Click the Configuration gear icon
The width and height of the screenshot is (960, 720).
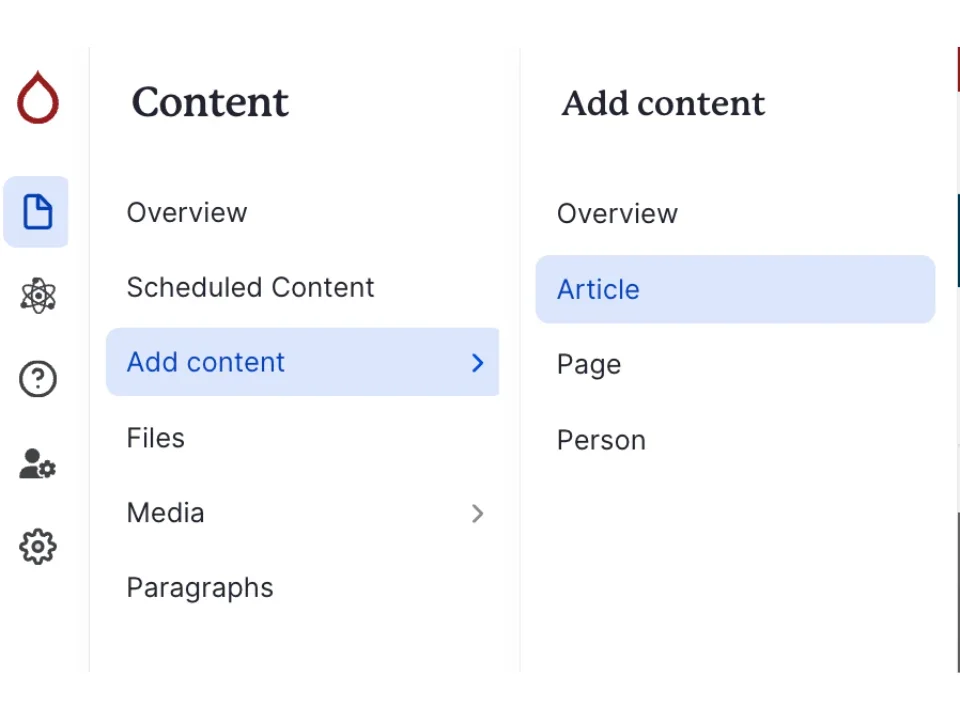click(x=37, y=546)
